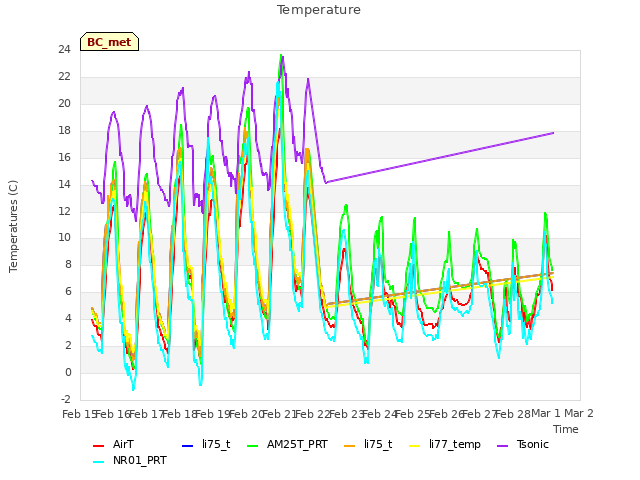Select the Feb 17 date tick

click(146, 414)
